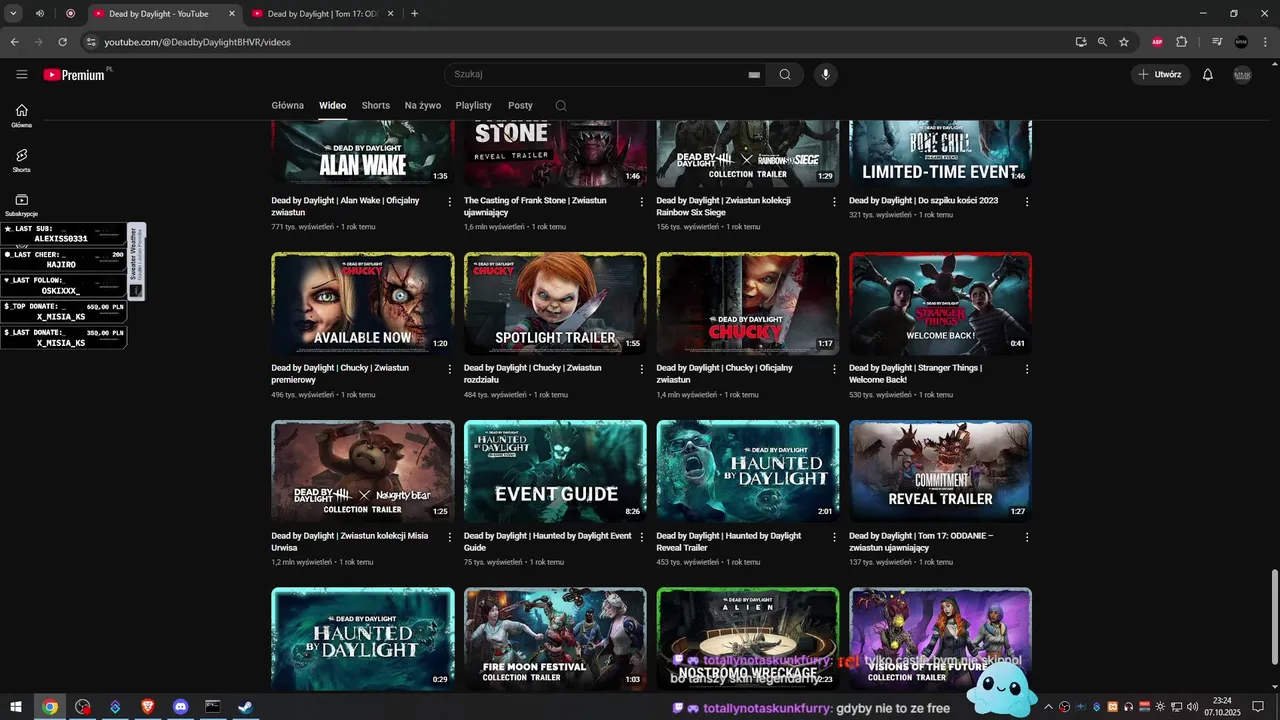Open Windows Start menu
1280x720 pixels.
[x=16, y=707]
